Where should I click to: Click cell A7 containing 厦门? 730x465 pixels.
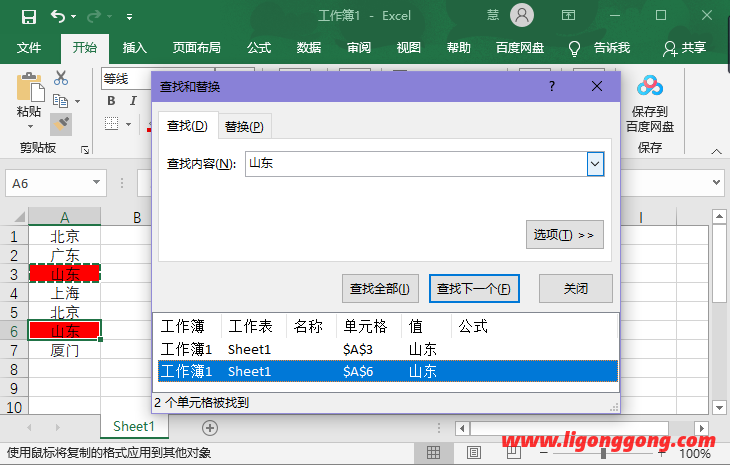(x=64, y=350)
